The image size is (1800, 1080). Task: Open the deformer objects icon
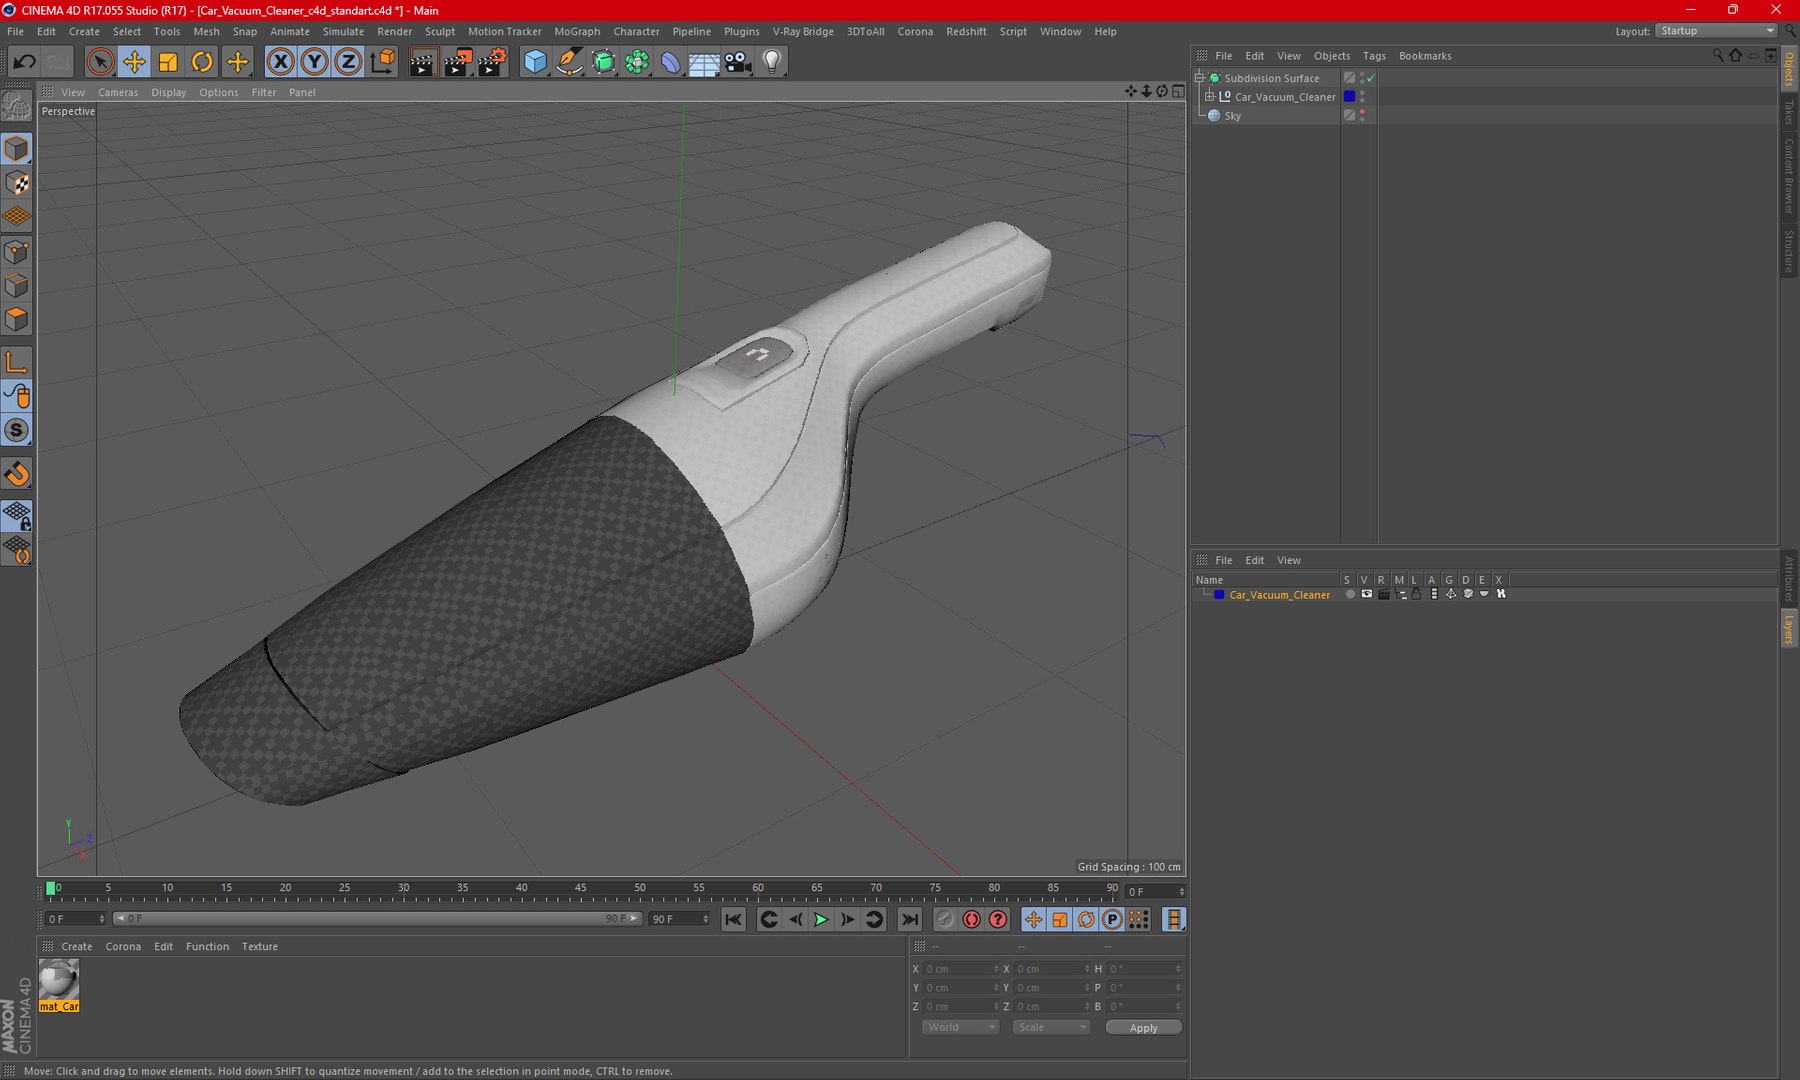click(671, 62)
